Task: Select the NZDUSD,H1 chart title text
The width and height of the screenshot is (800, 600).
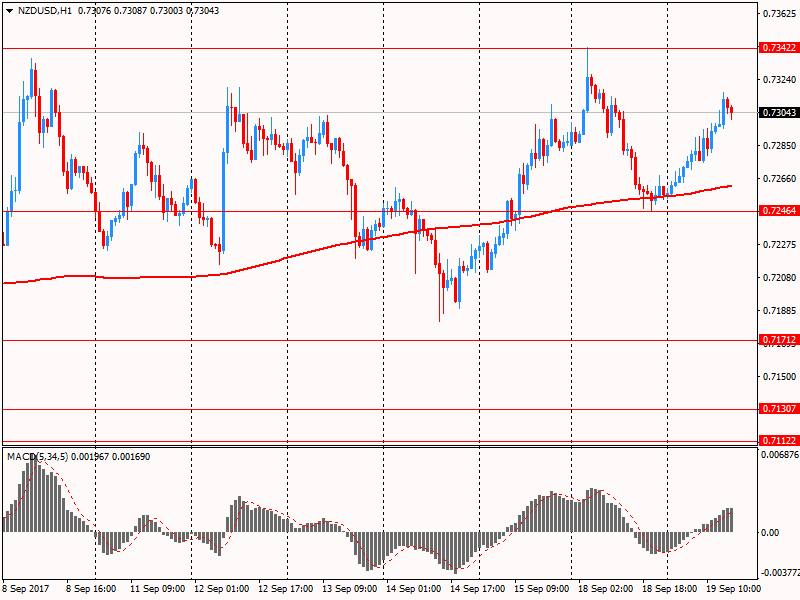Action: (x=45, y=11)
